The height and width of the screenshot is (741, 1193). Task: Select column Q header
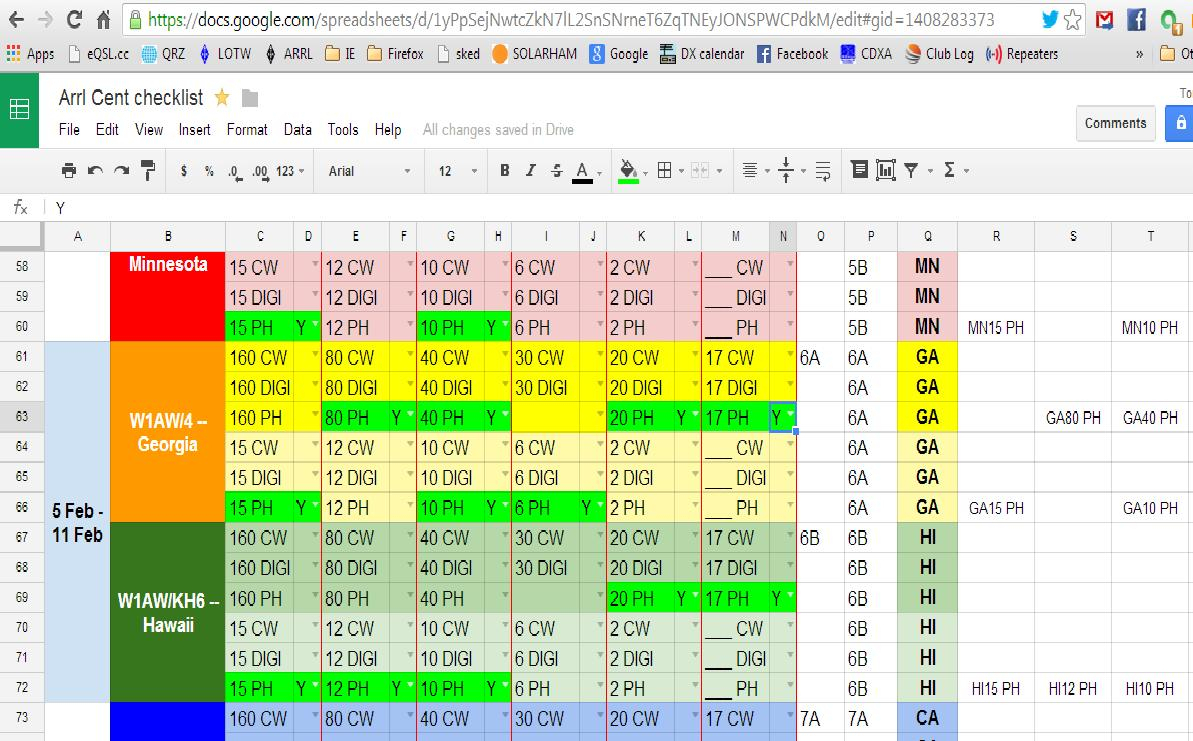[x=927, y=236]
